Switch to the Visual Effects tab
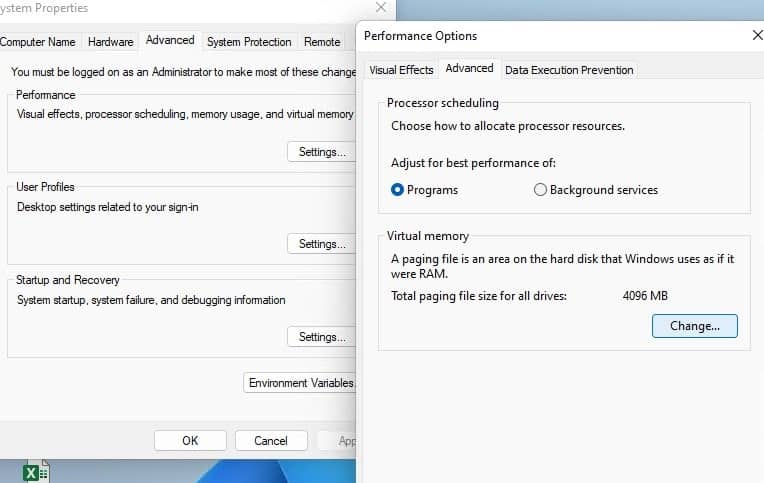Screen dimensions: 764x483 (x=401, y=70)
